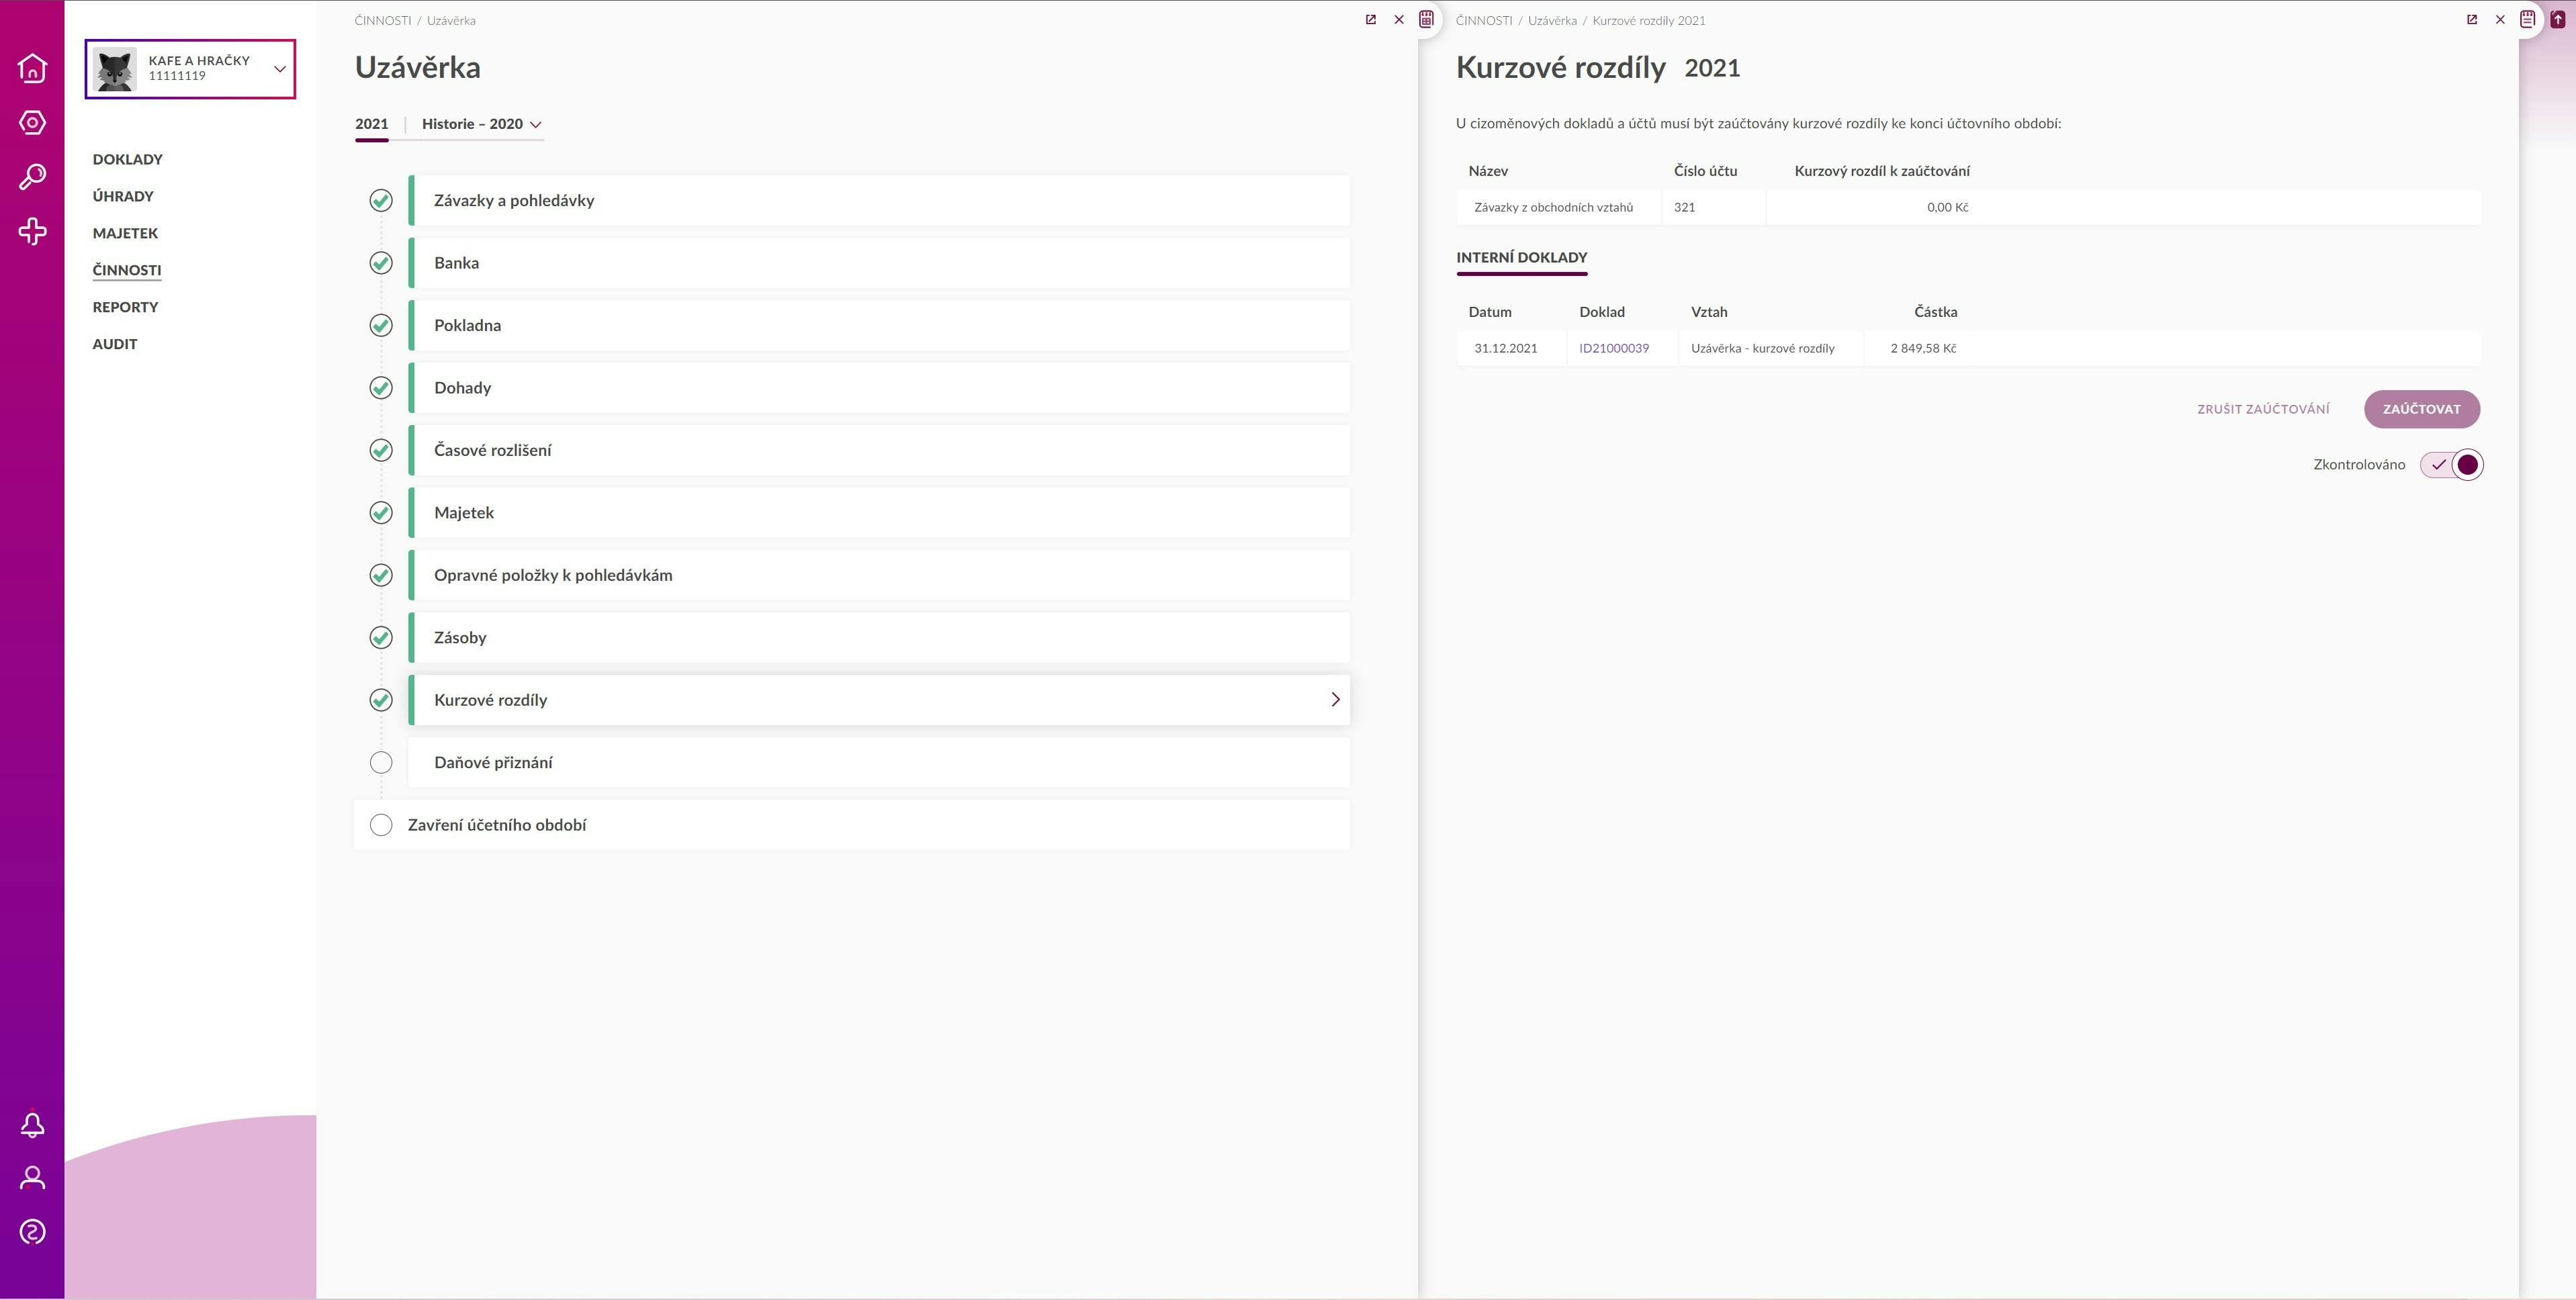Open Opravné položky k pohledávkám row

point(880,575)
